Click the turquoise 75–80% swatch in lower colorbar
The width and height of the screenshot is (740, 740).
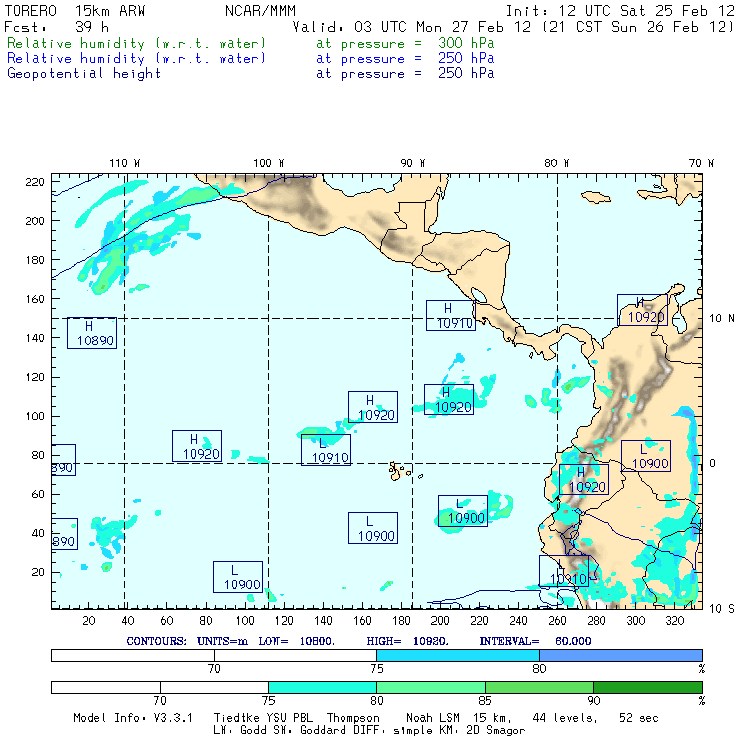click(322, 687)
